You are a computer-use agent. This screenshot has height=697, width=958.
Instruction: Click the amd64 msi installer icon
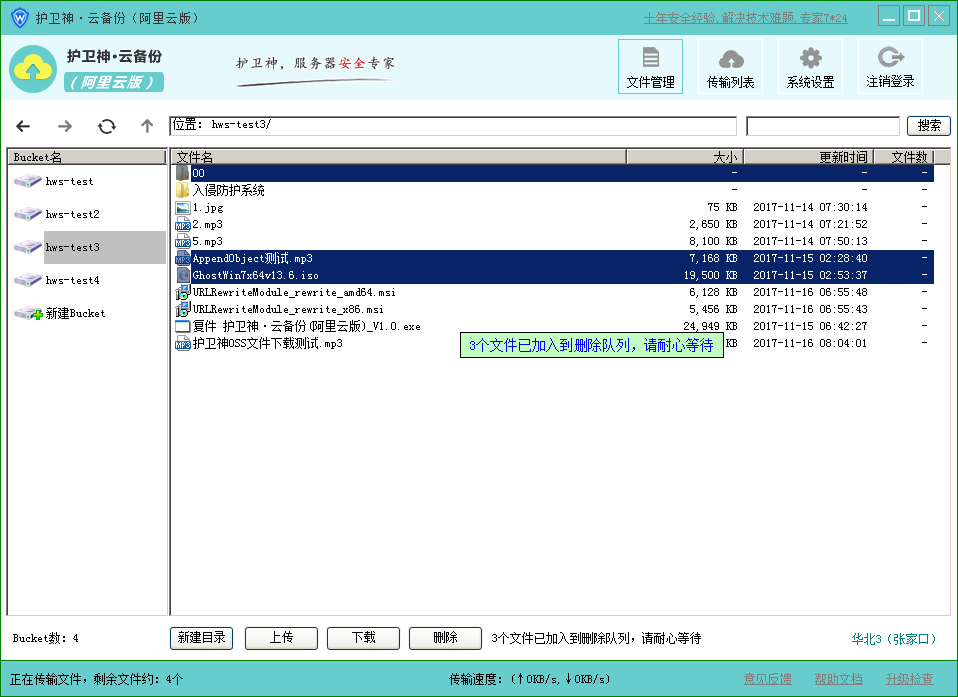tap(182, 293)
